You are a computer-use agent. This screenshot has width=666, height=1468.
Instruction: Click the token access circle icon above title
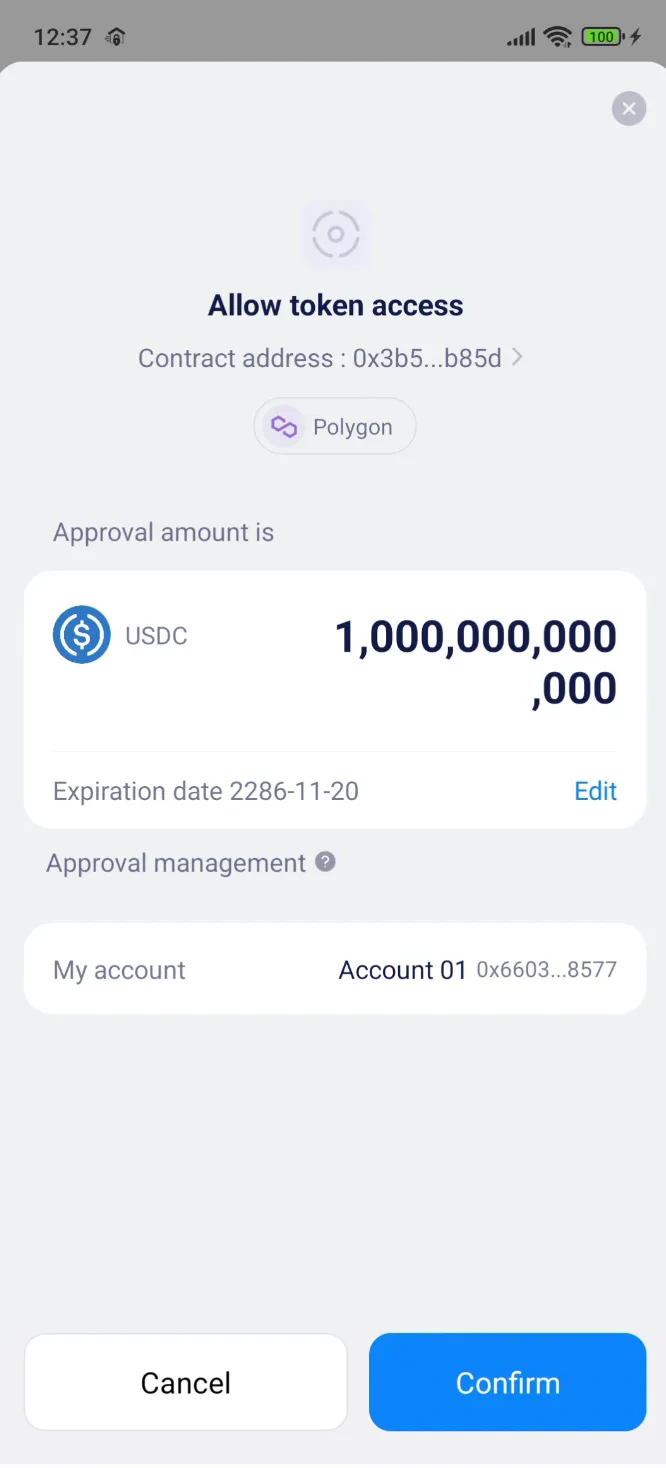tap(335, 234)
